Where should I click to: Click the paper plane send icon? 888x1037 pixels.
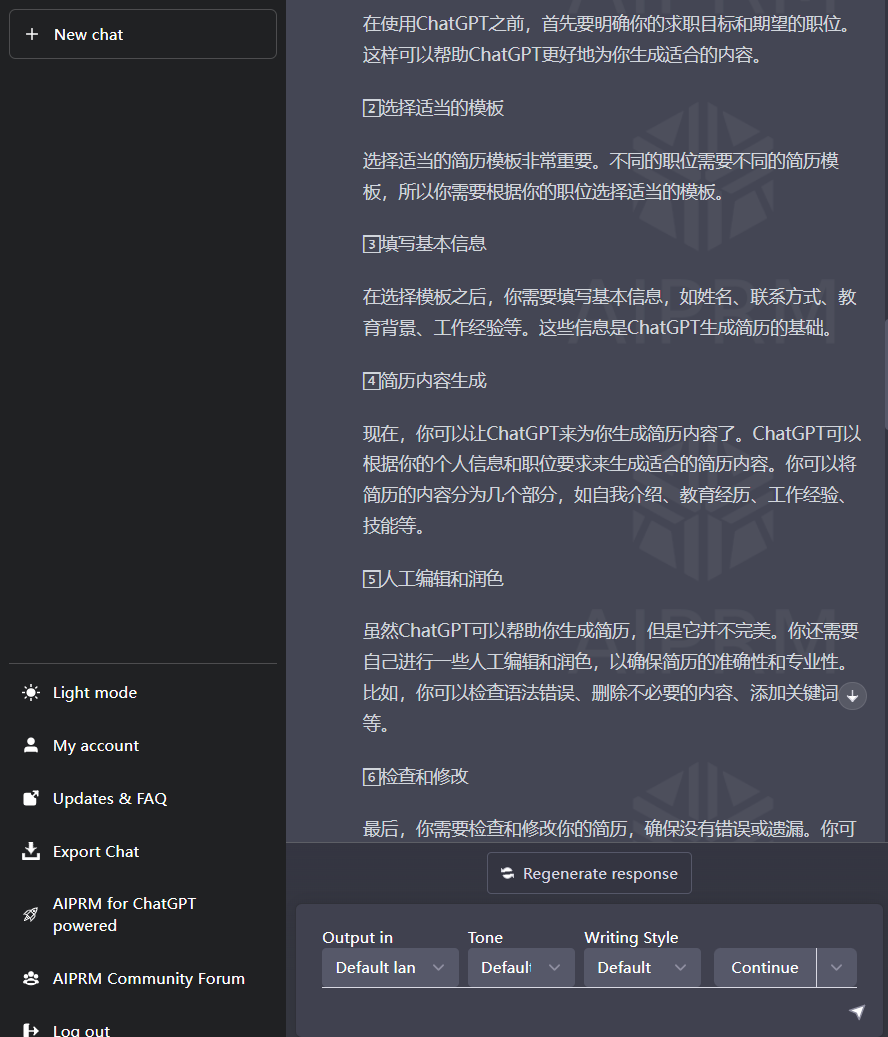pyautogui.click(x=858, y=1011)
